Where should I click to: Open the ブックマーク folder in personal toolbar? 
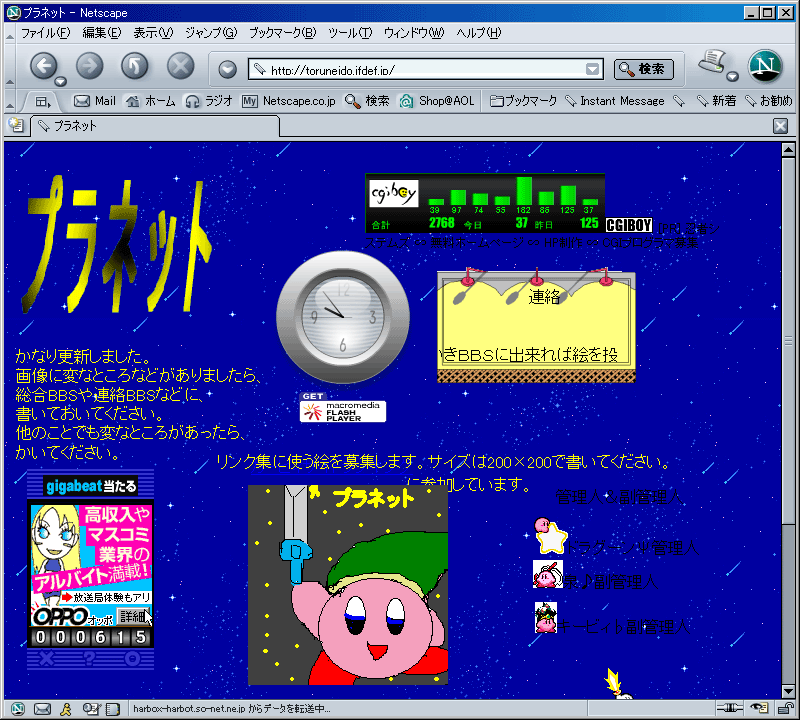tap(523, 101)
